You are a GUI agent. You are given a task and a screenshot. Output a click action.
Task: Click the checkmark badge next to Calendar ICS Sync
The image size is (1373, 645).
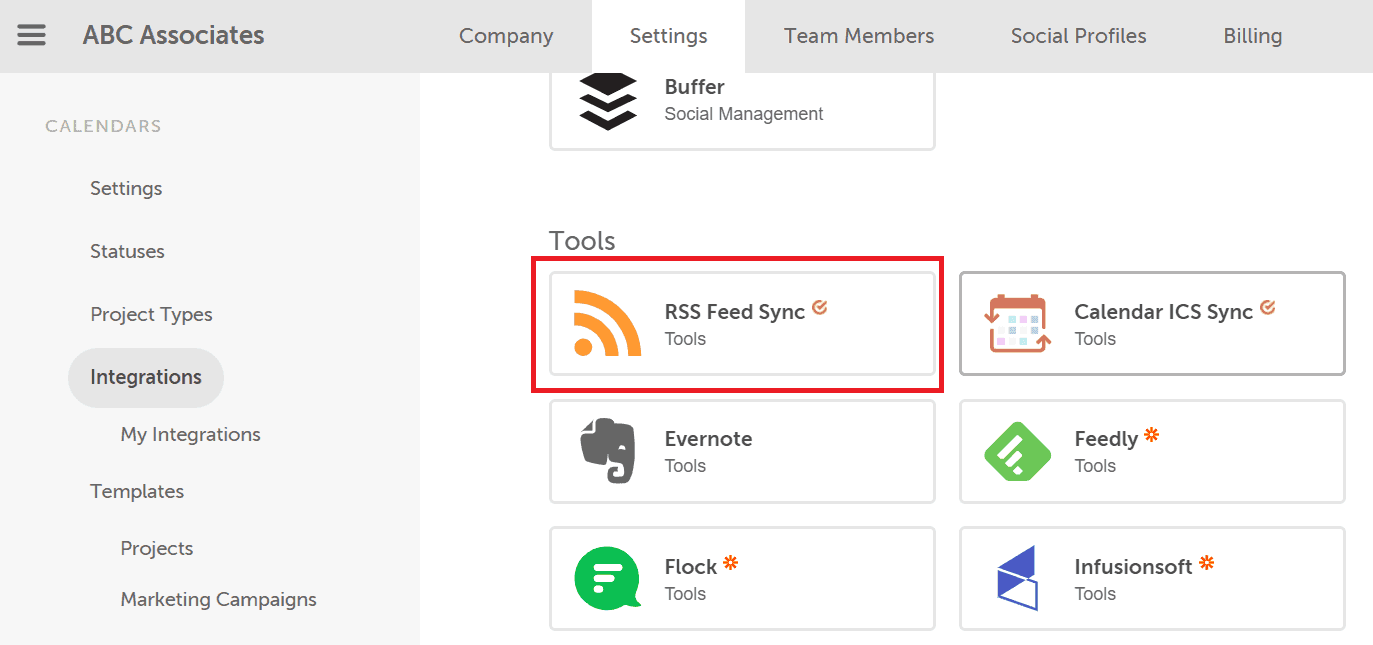(x=1268, y=307)
